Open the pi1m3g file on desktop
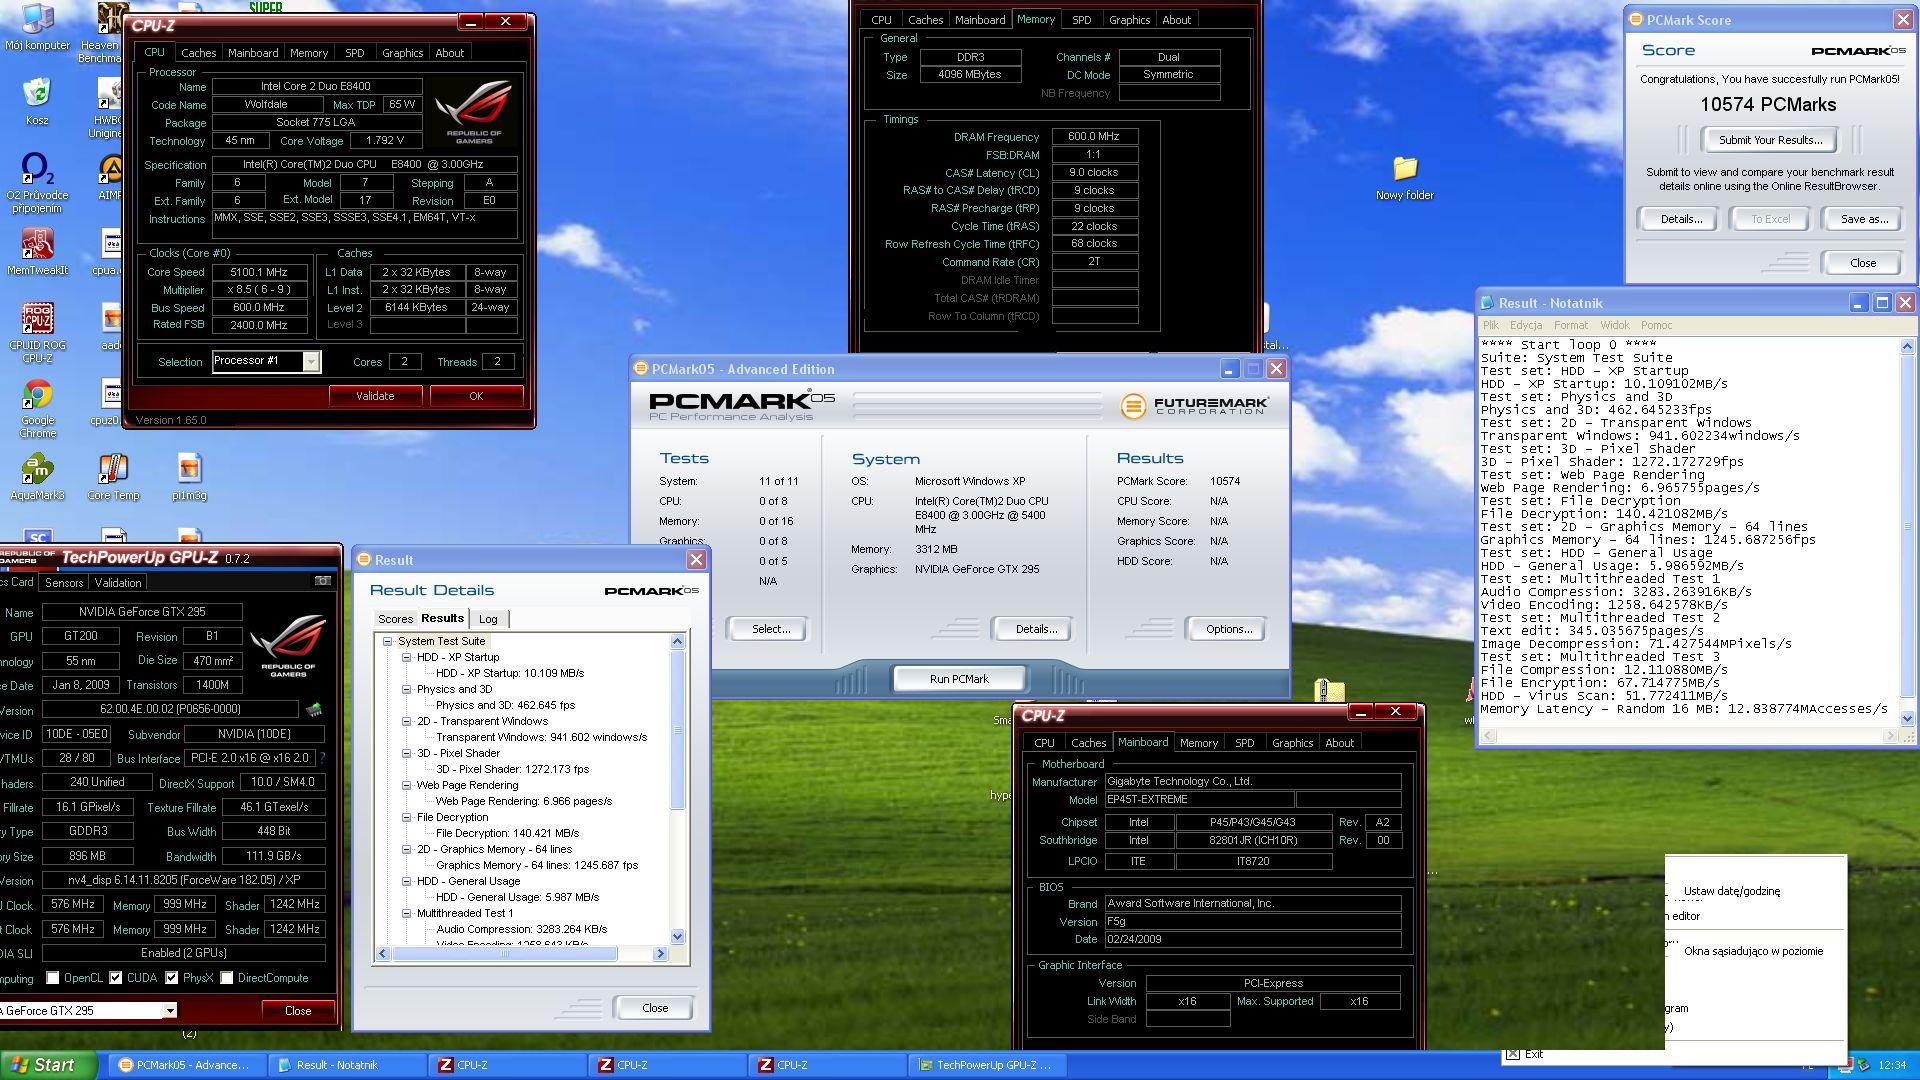This screenshot has height=1080, width=1920. (189, 477)
